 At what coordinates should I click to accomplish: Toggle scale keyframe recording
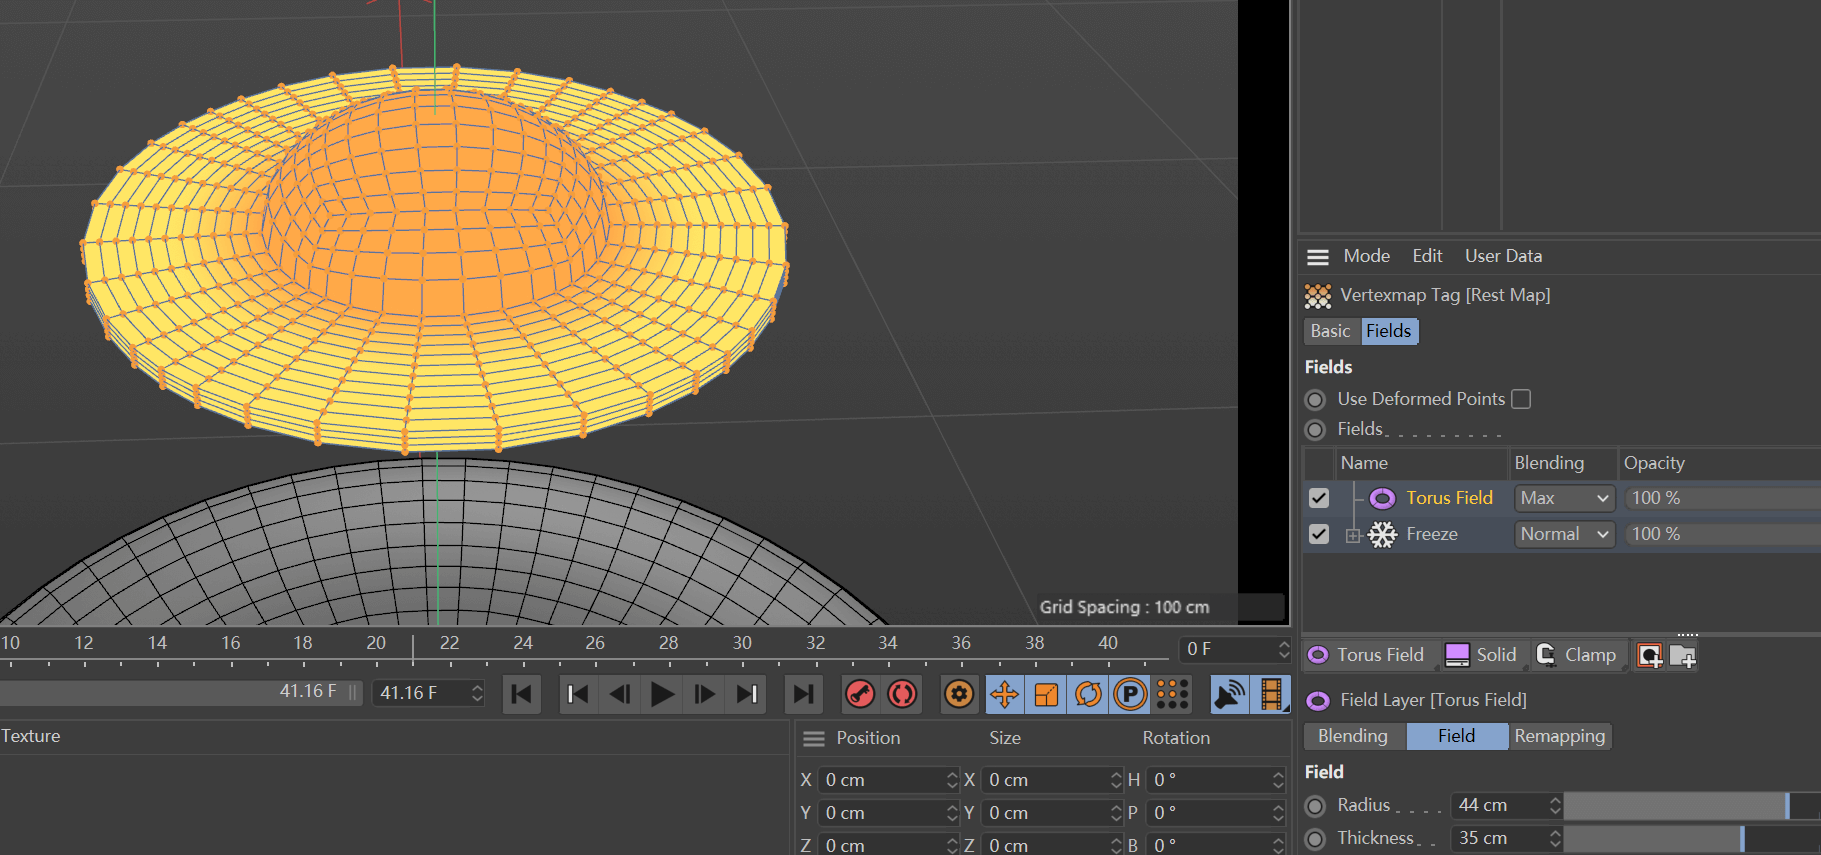point(1046,694)
